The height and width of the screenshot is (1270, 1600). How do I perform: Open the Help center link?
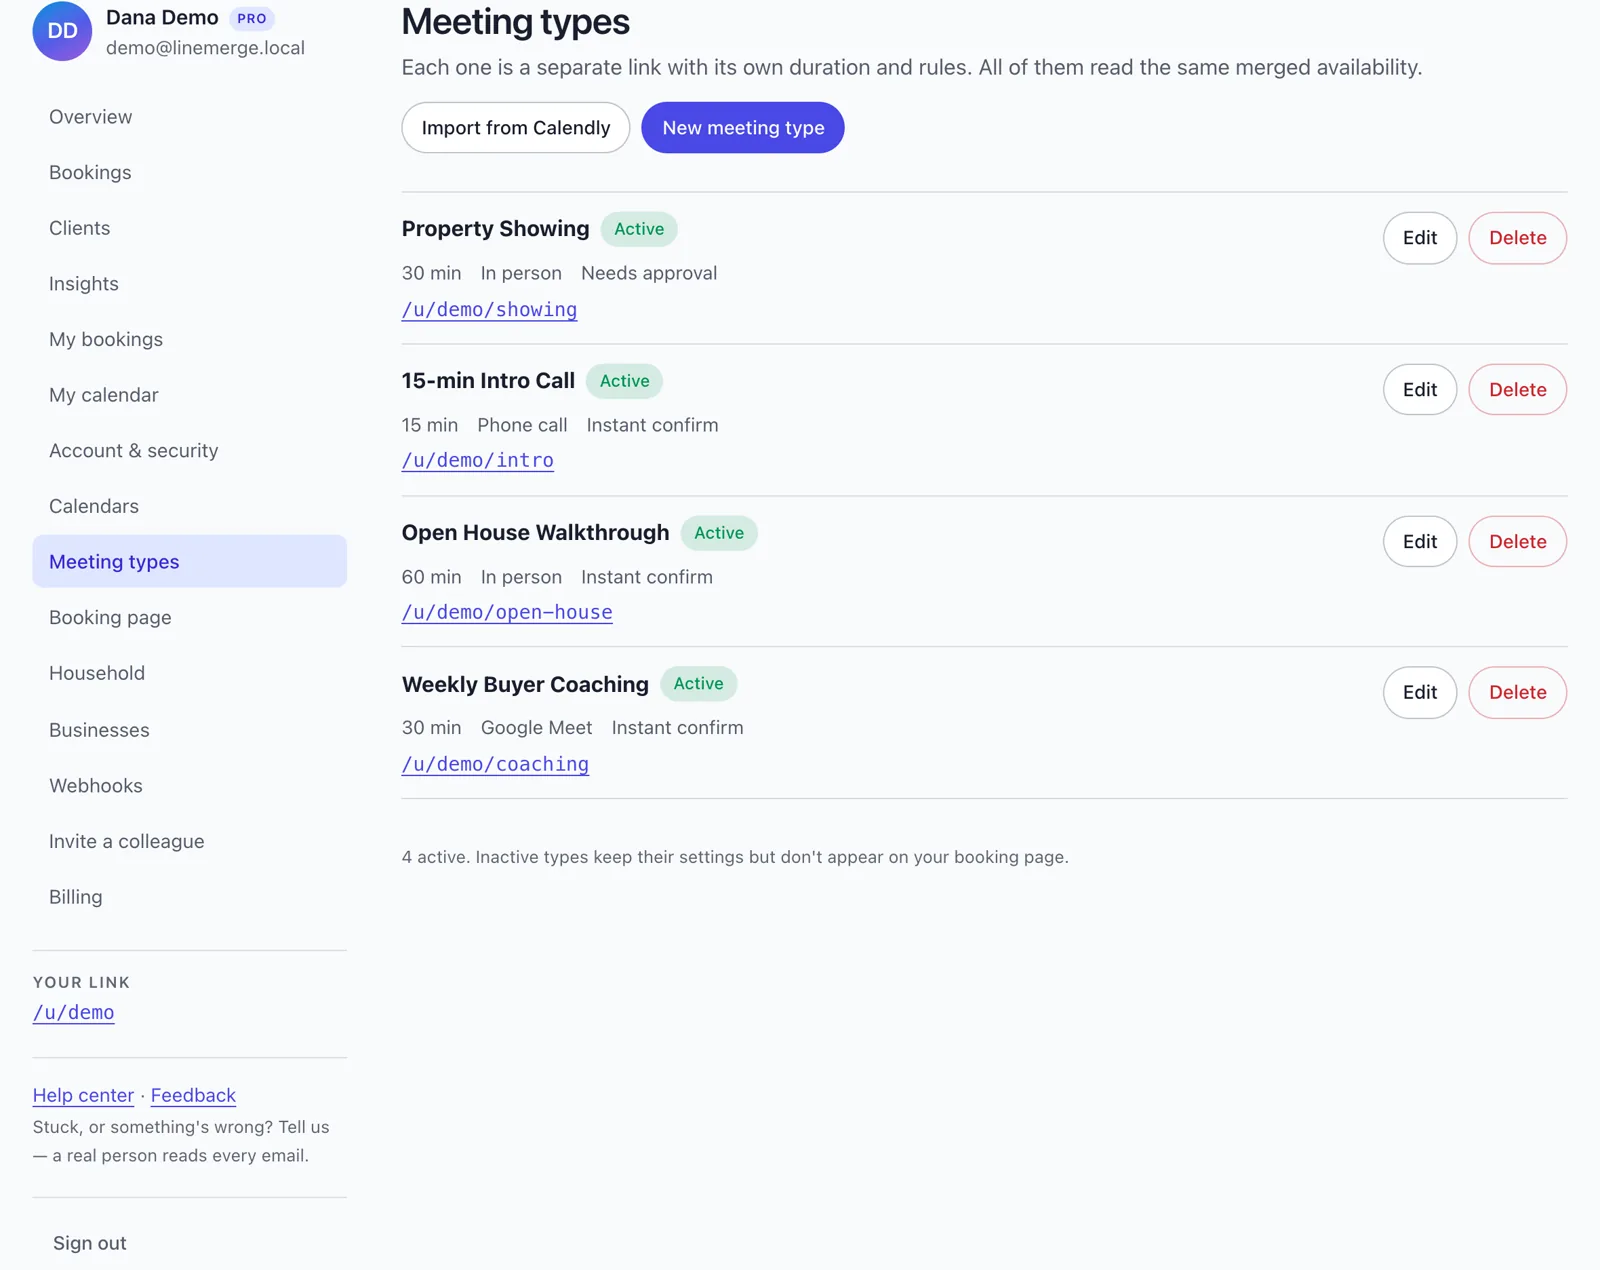83,1095
